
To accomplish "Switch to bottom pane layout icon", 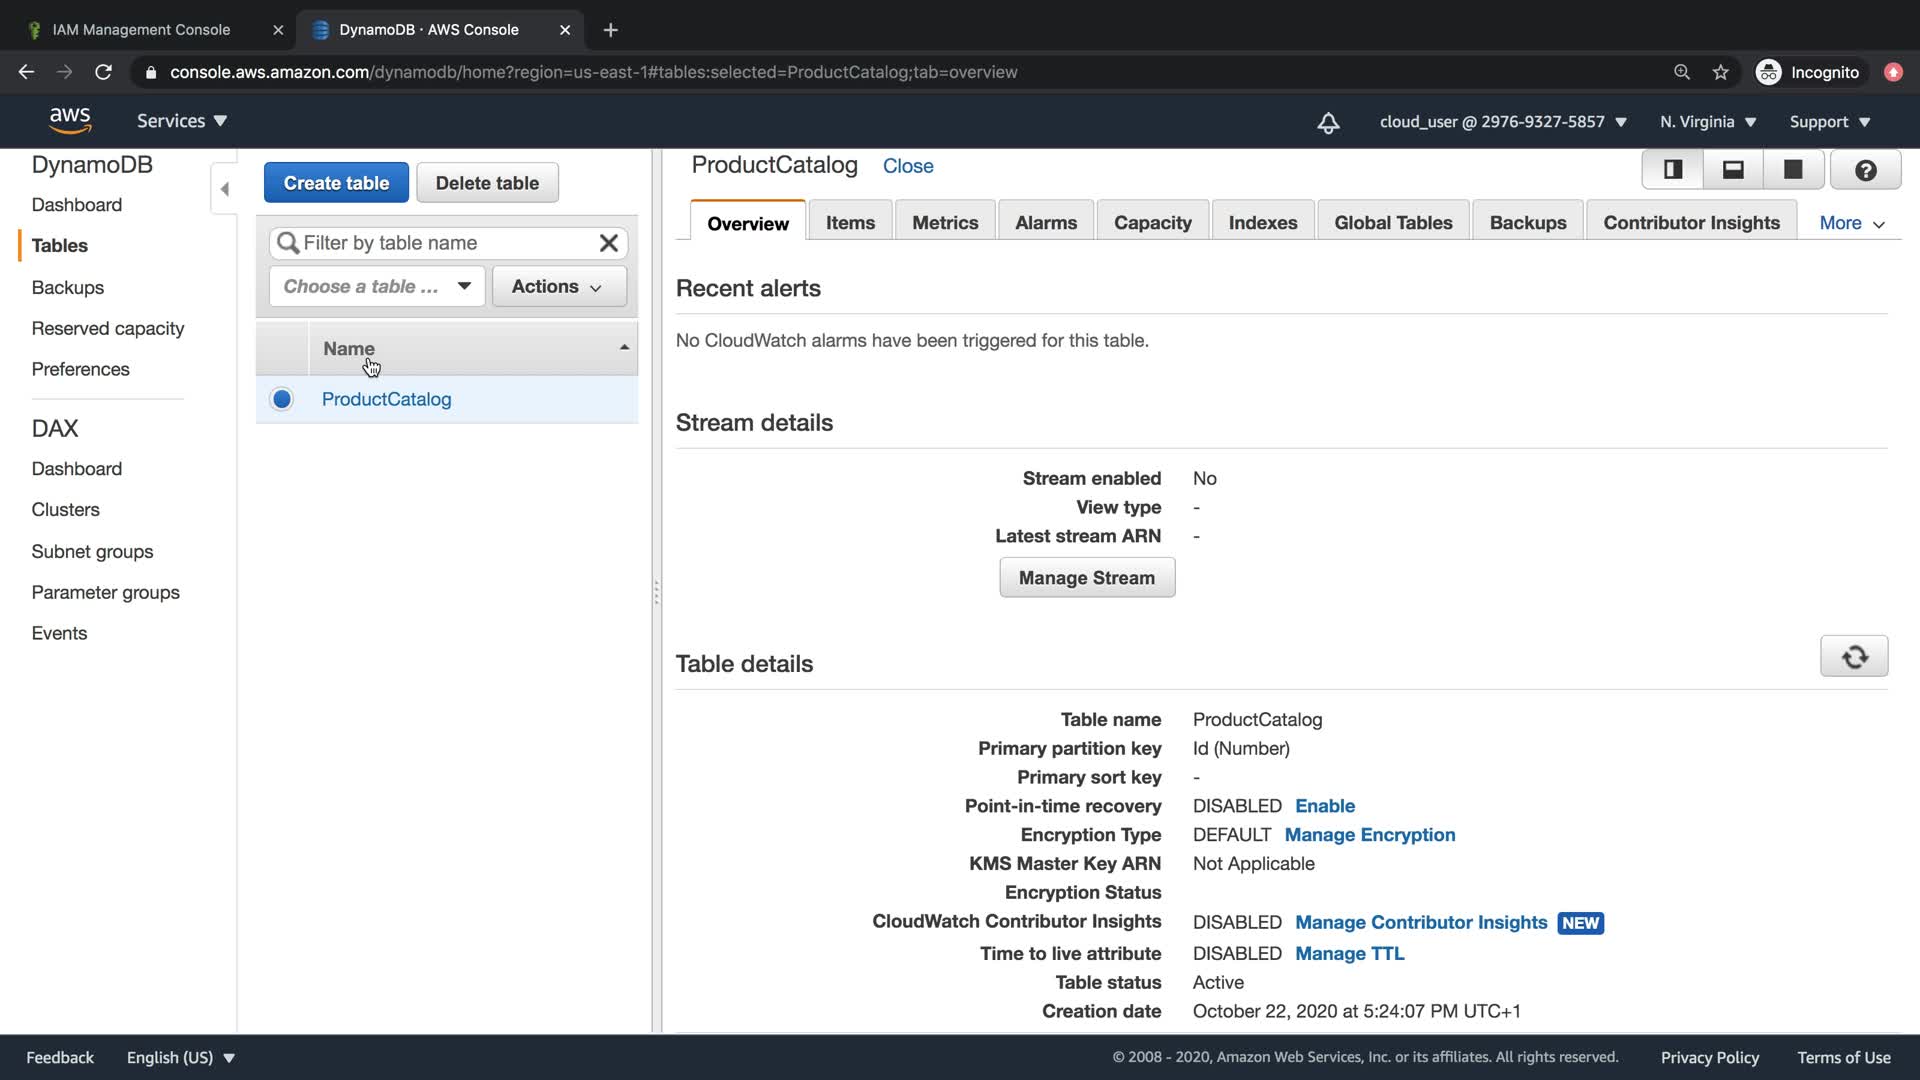I will click(x=1733, y=170).
